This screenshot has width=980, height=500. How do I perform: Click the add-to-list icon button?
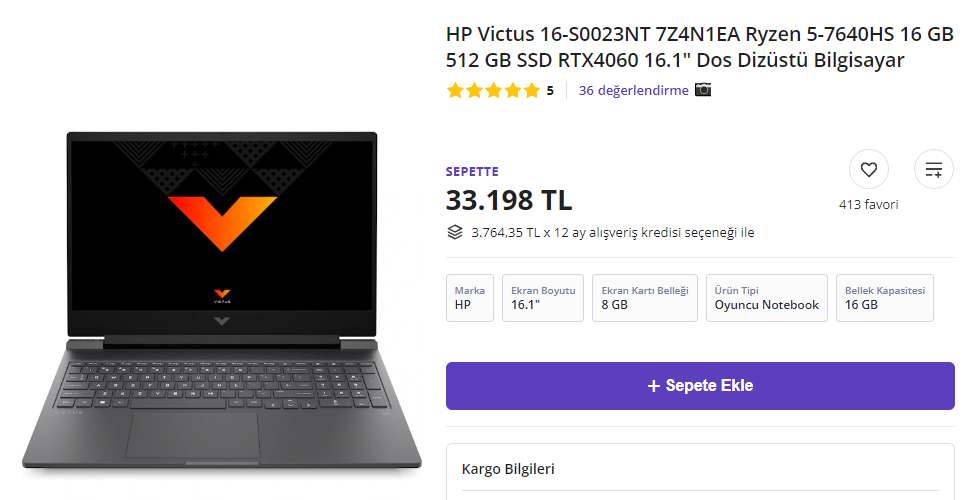(934, 169)
